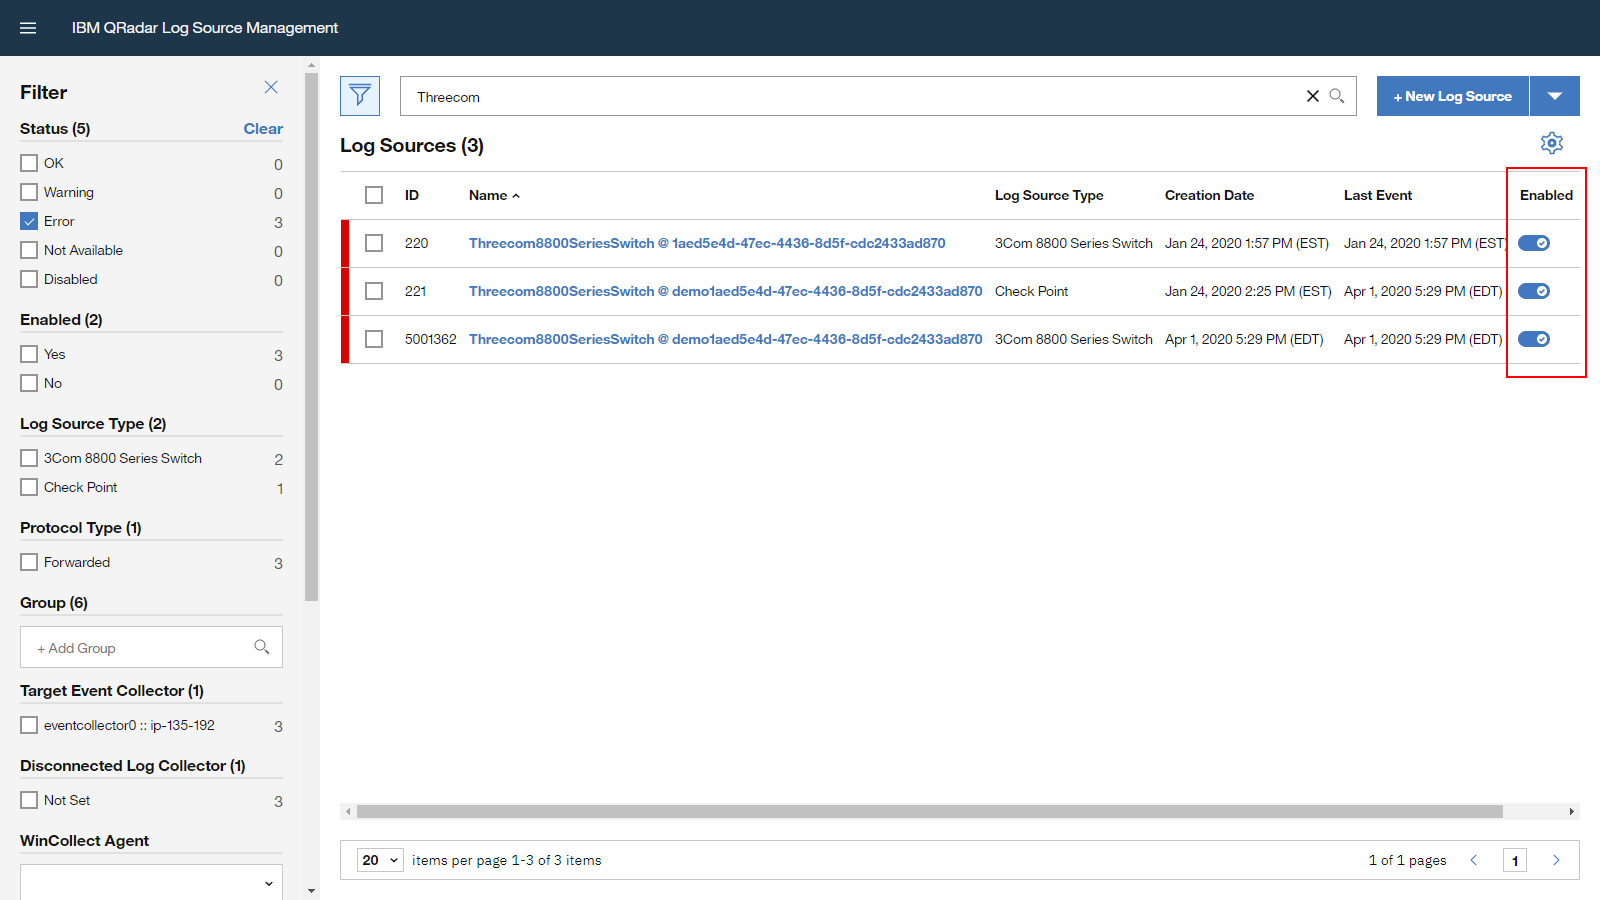Image resolution: width=1600 pixels, height=900 pixels.
Task: Check the Not Set collector filter
Action: click(29, 800)
